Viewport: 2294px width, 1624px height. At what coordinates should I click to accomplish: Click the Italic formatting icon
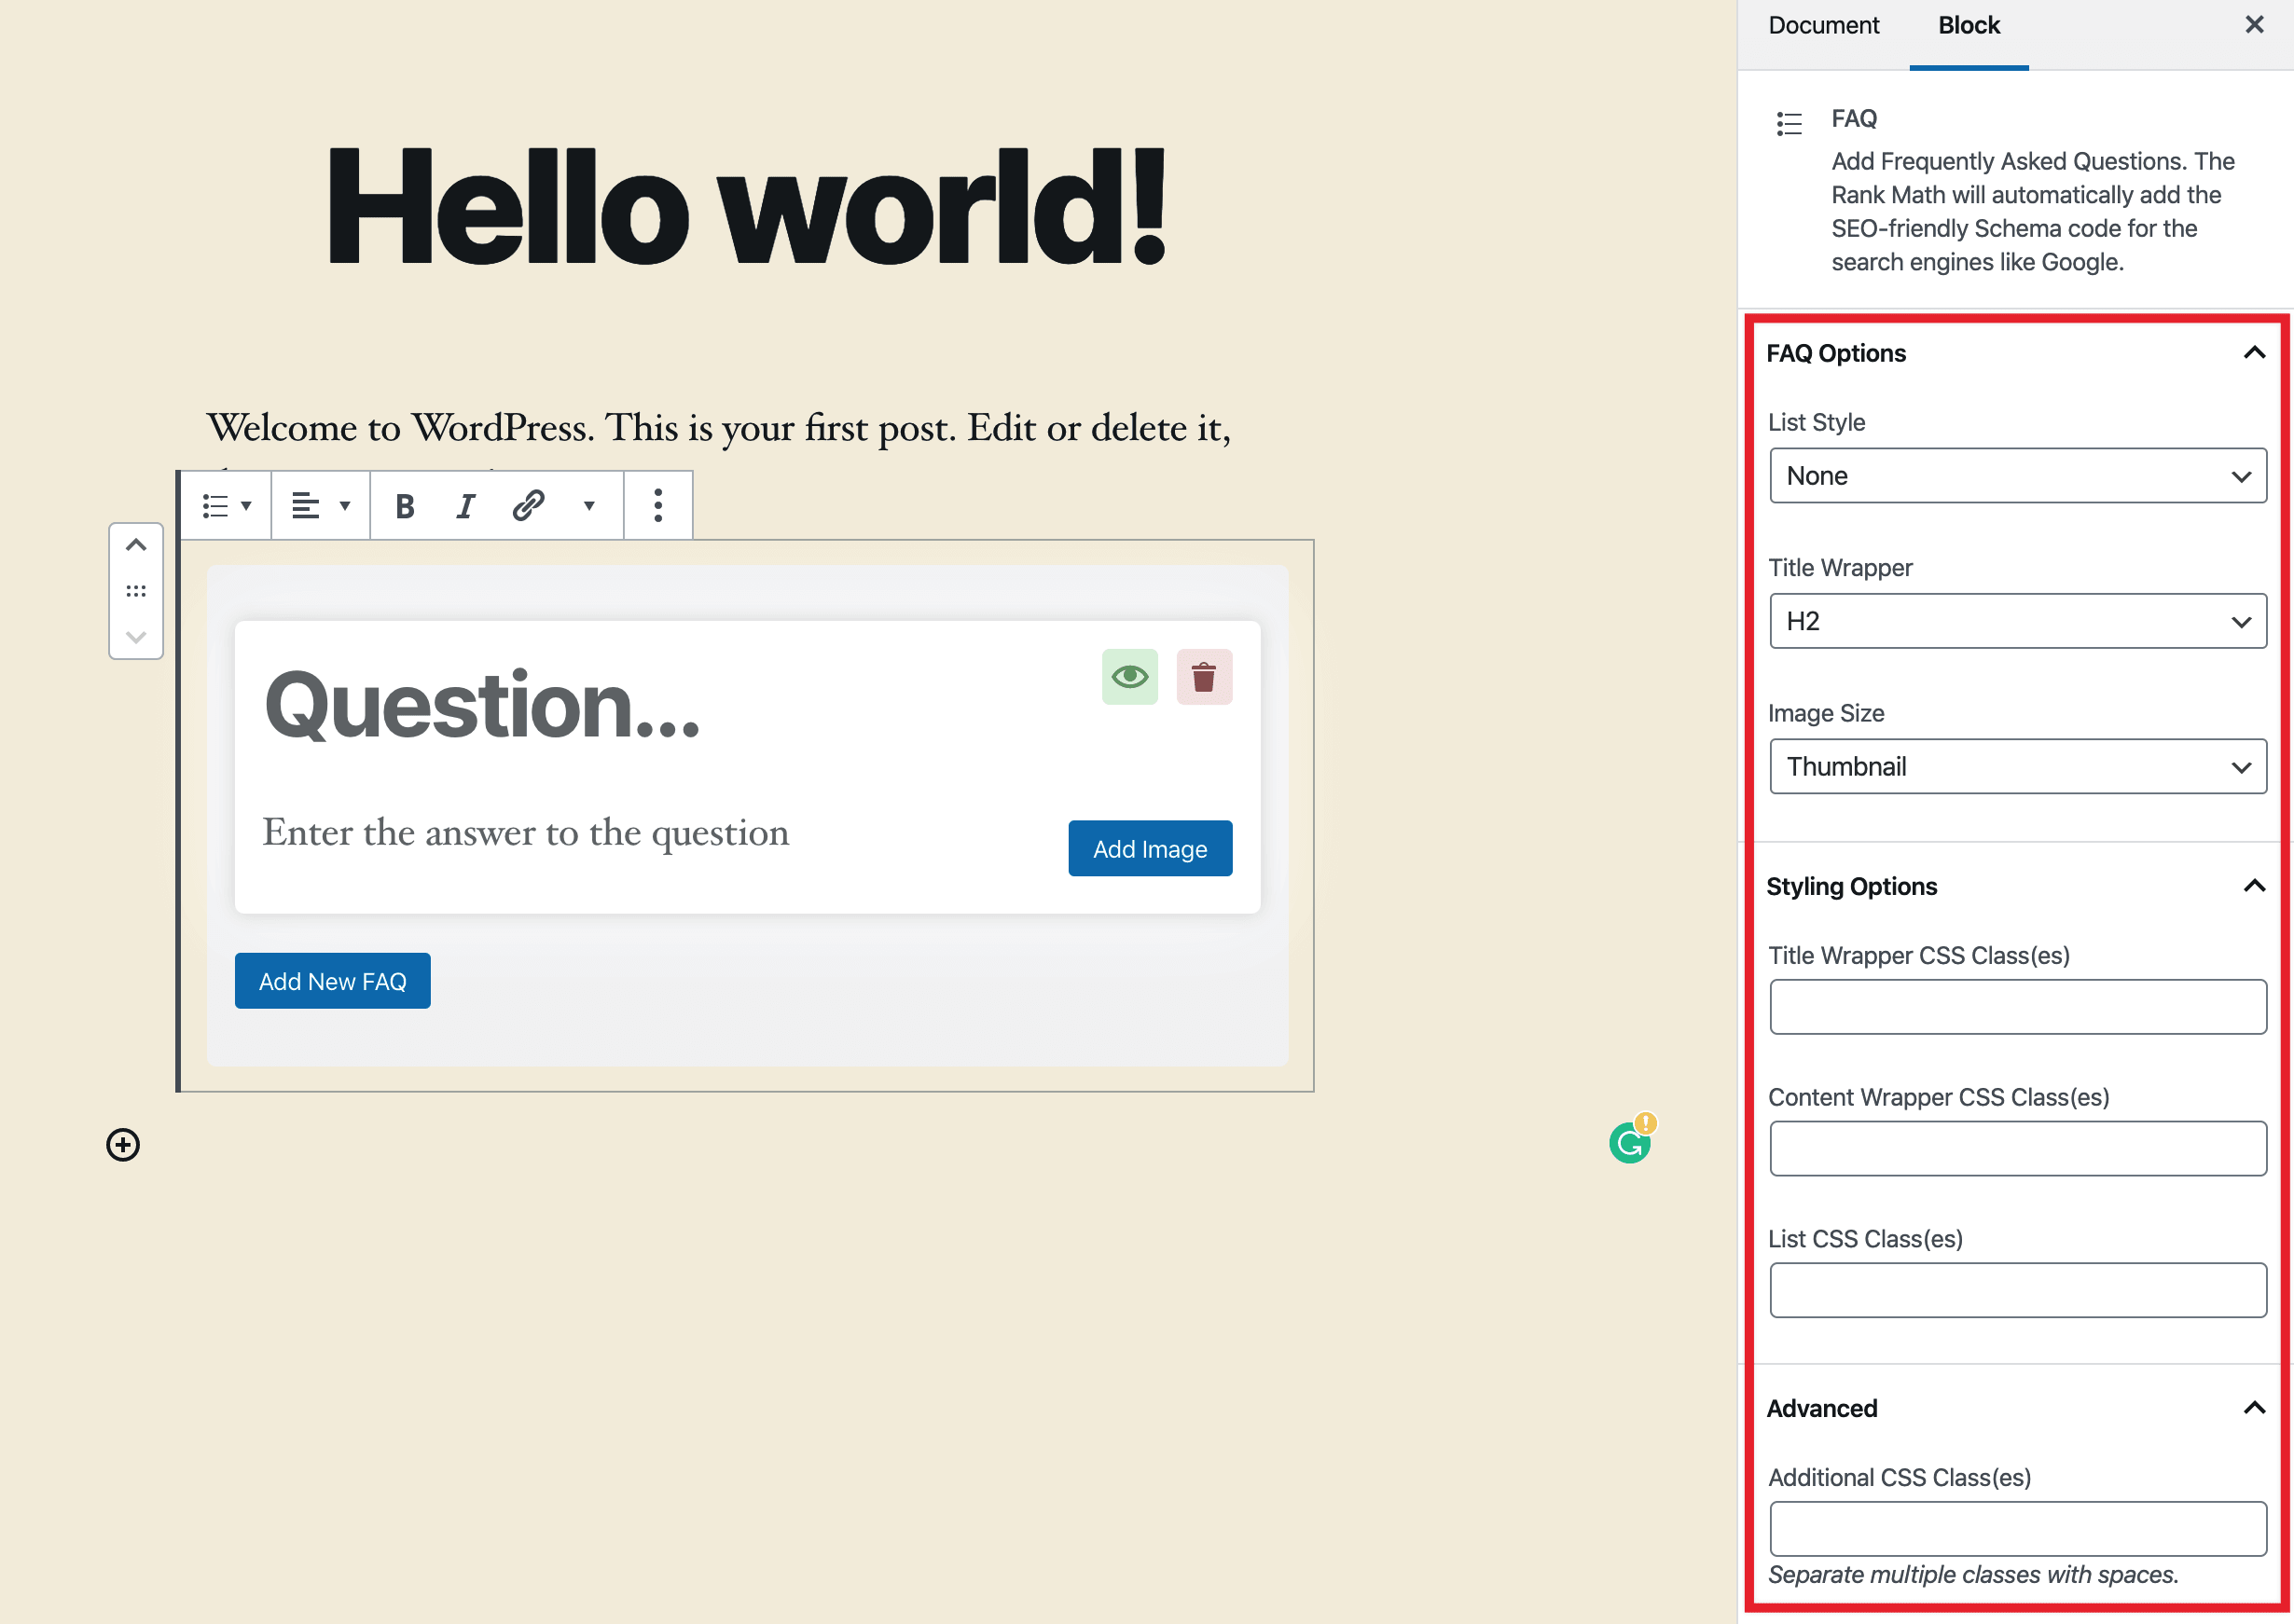(465, 506)
